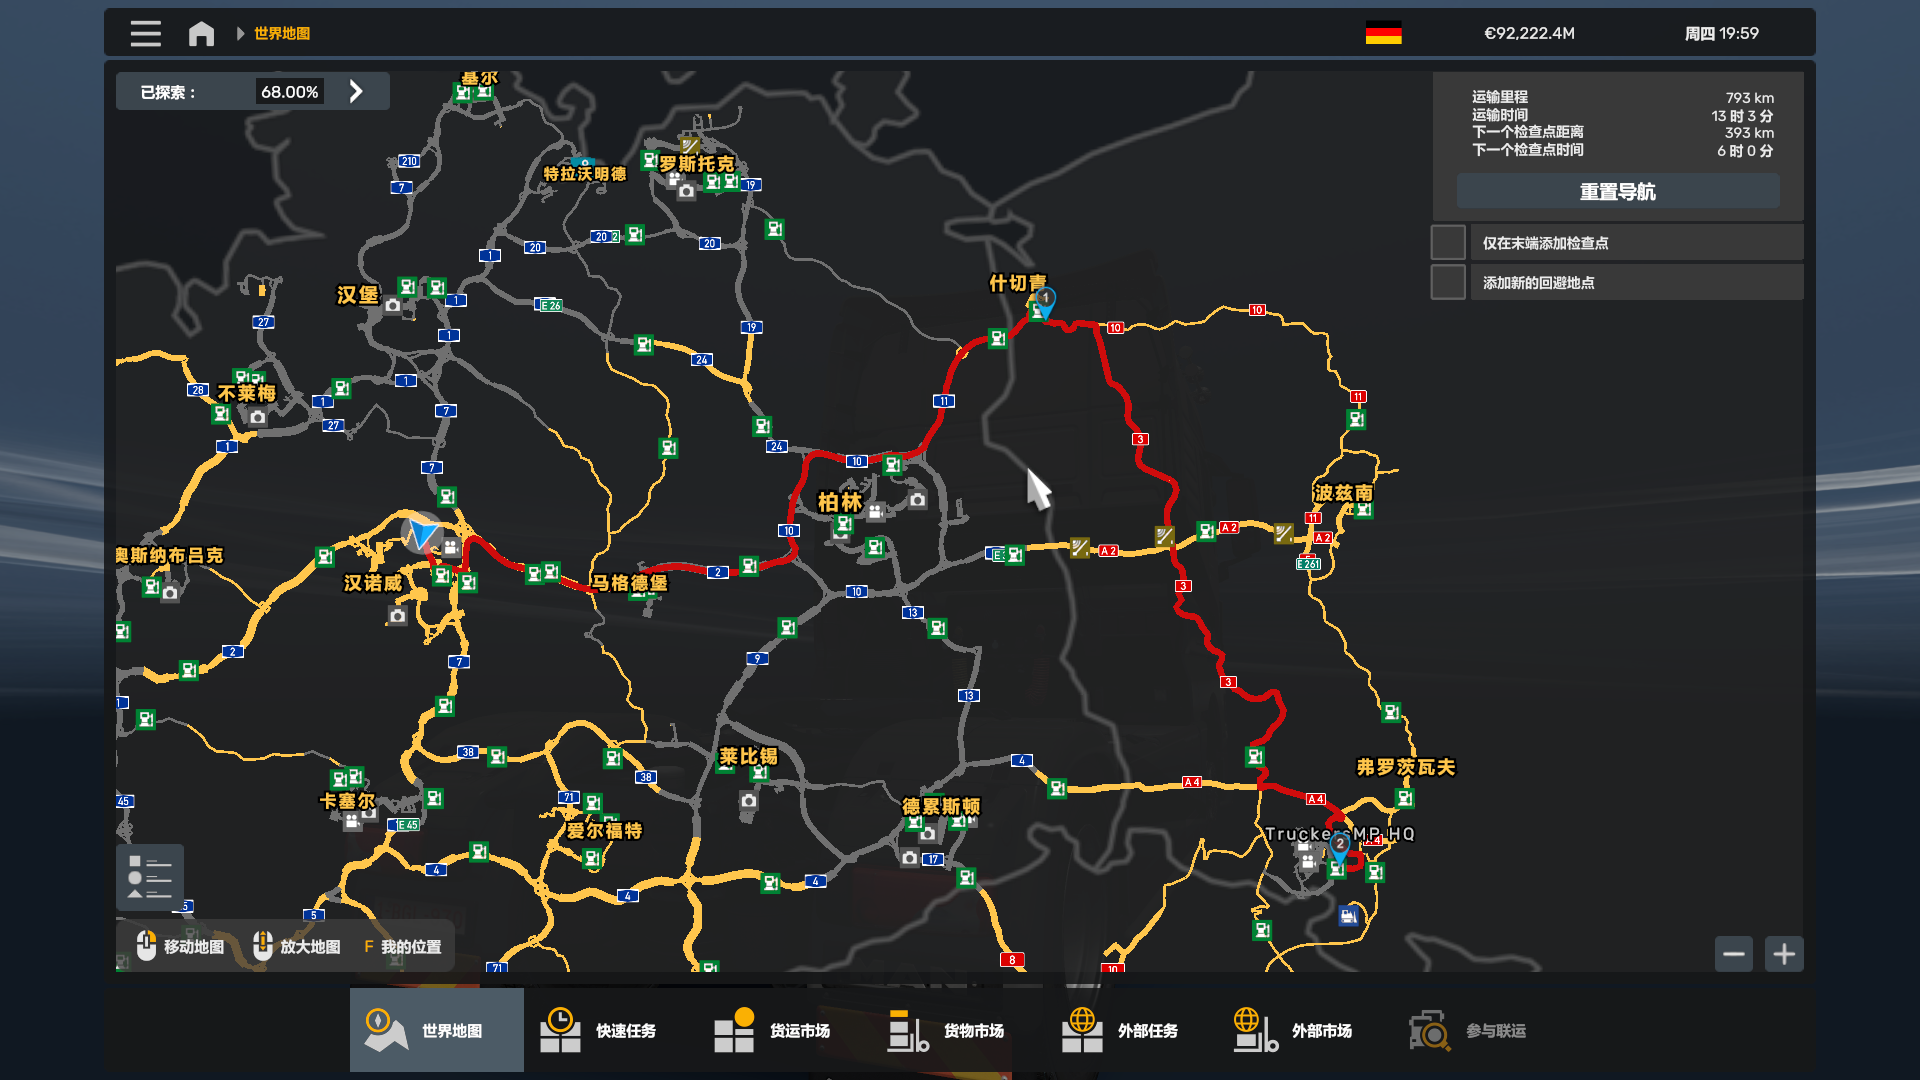
Task: Select the 柏林 city label
Action: pos(839,502)
